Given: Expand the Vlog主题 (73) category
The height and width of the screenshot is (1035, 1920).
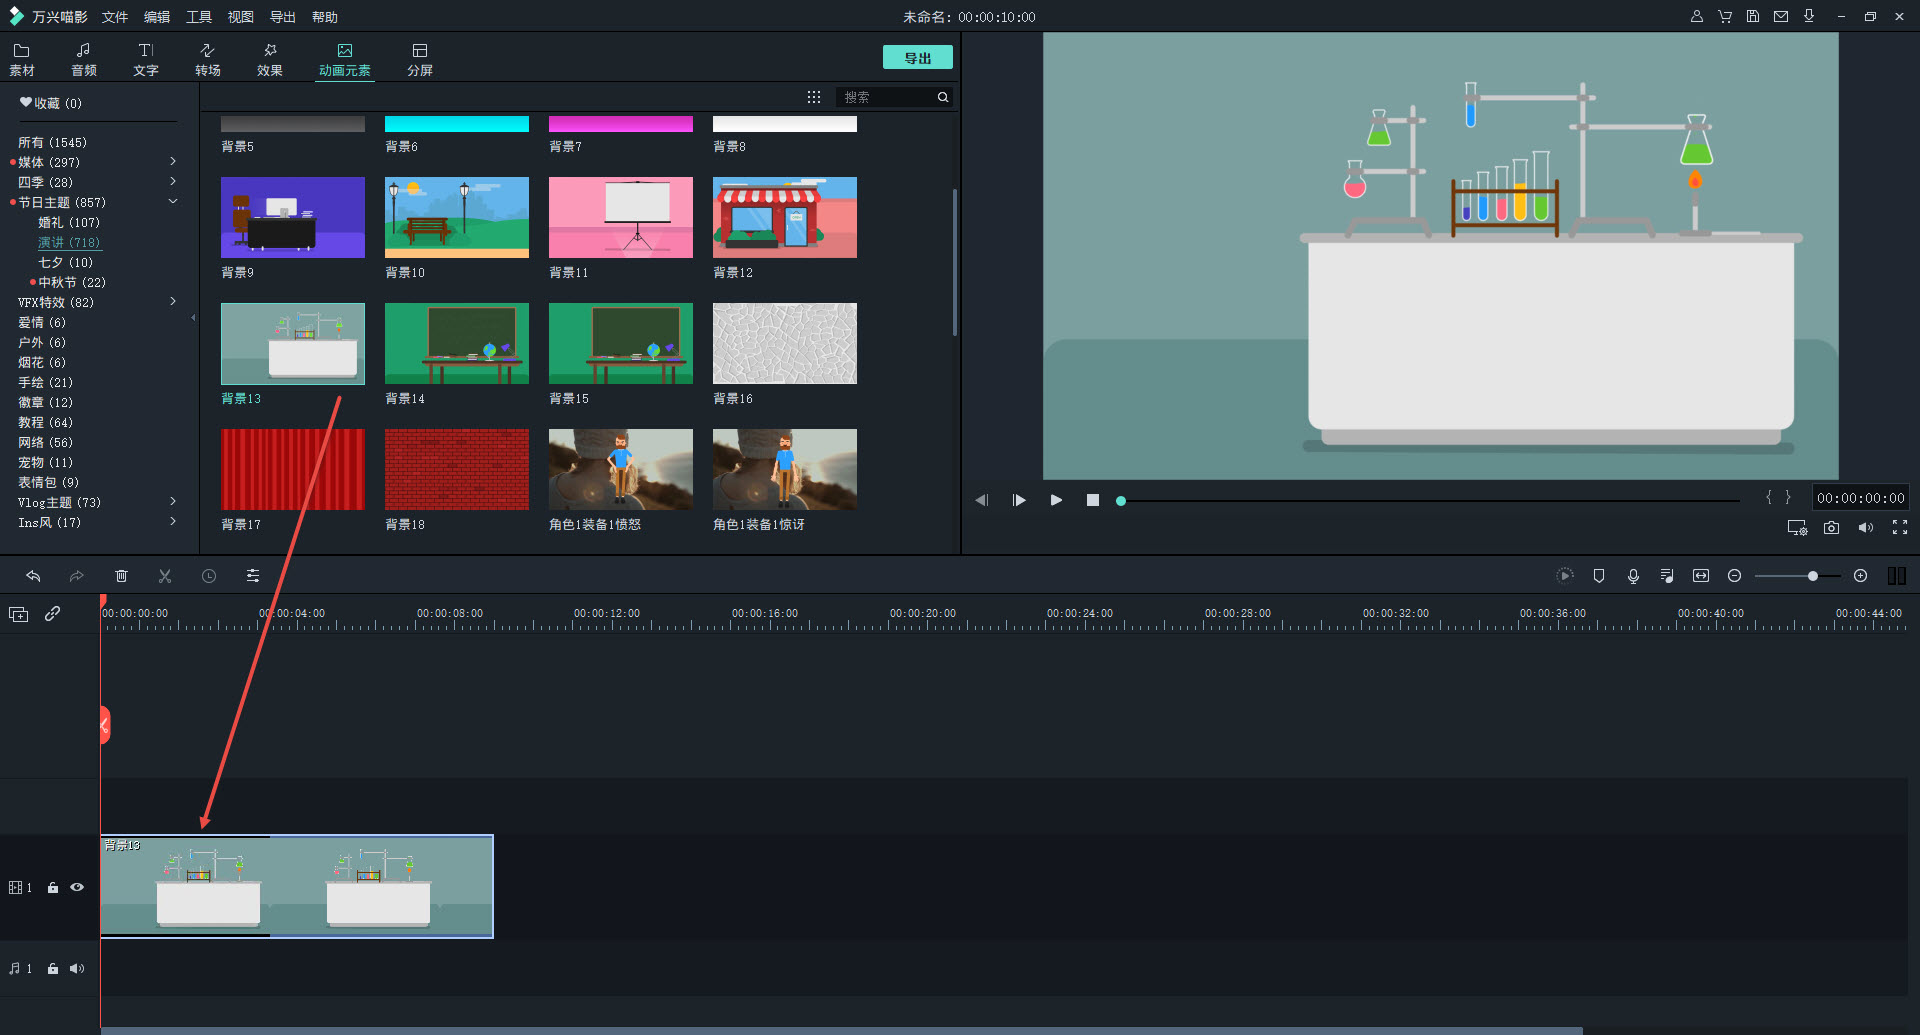Looking at the screenshot, I should (x=173, y=502).
